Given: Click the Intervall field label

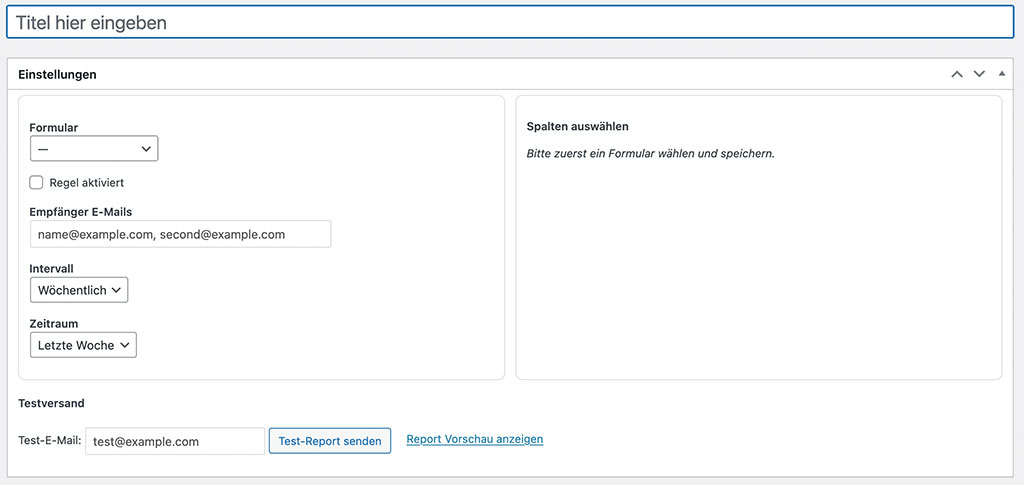Looking at the screenshot, I should point(52,268).
